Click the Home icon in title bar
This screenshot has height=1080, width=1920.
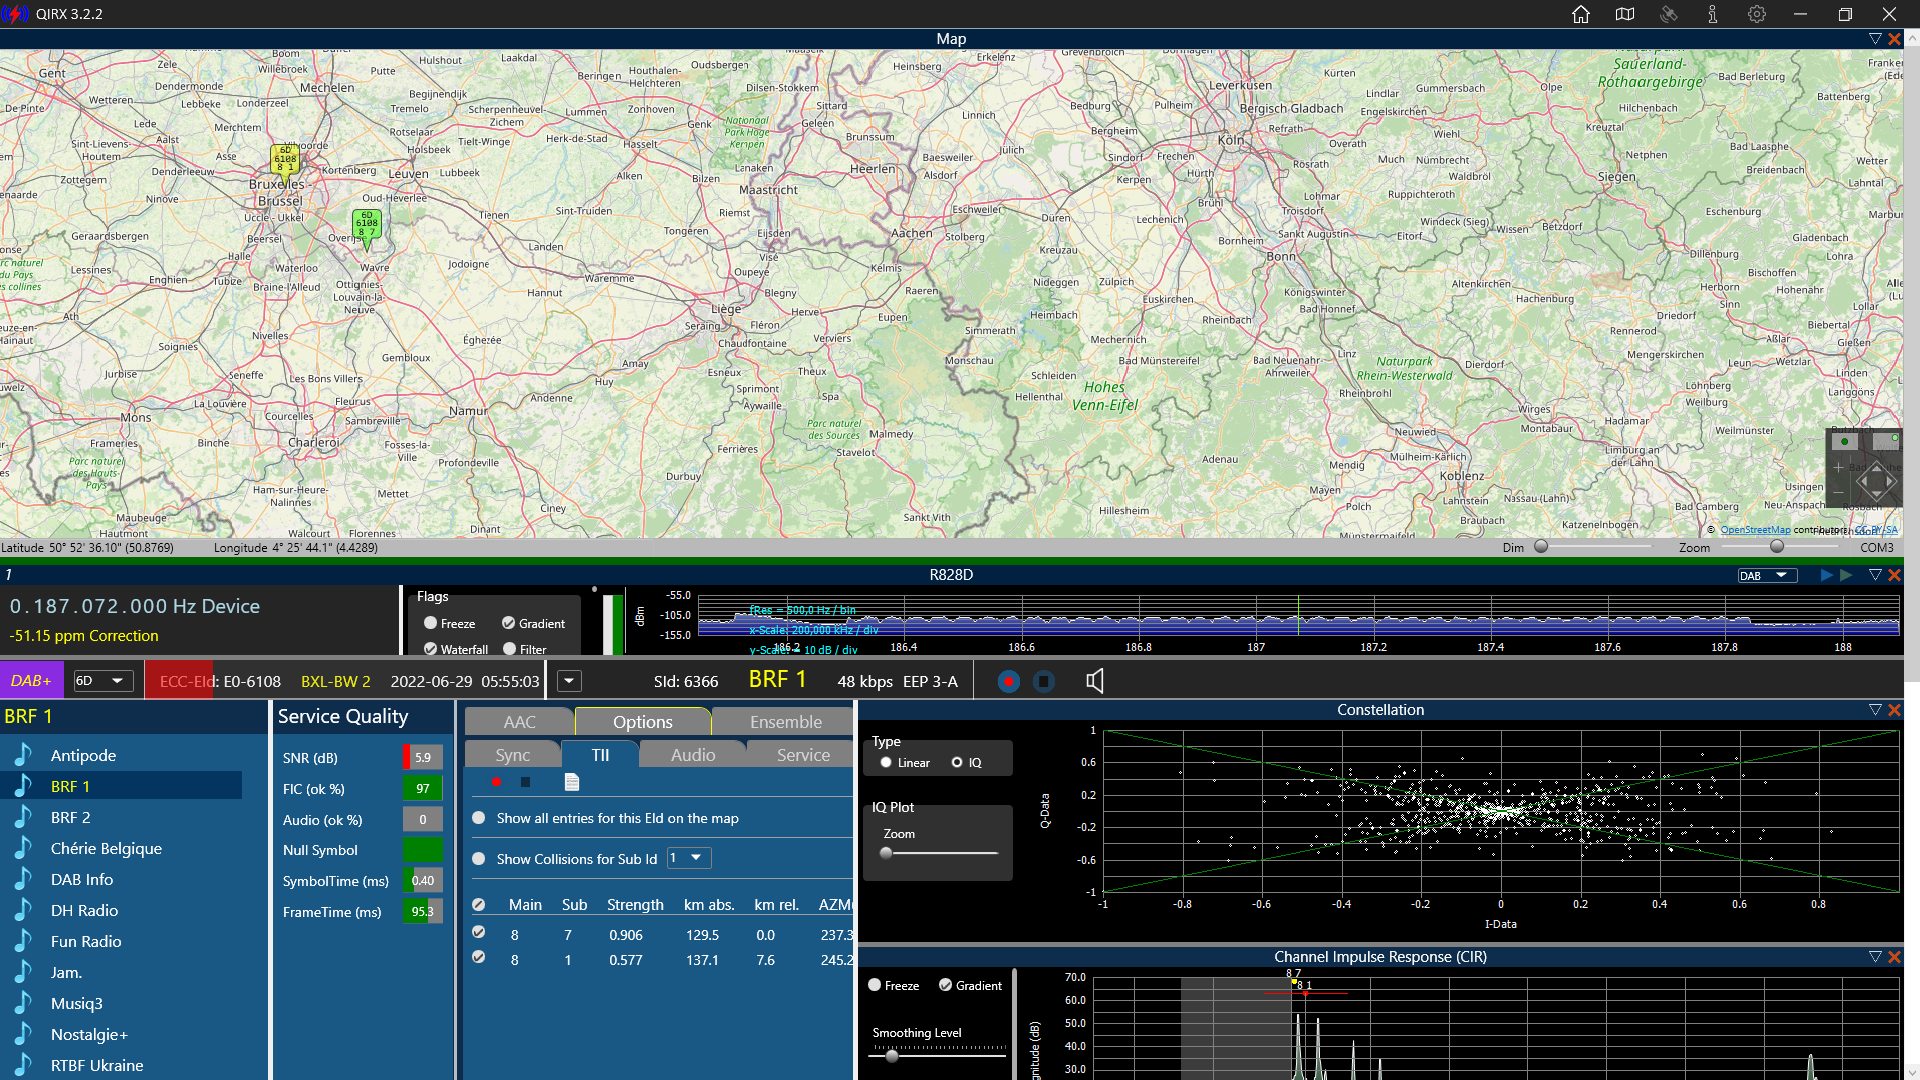pos(1581,14)
